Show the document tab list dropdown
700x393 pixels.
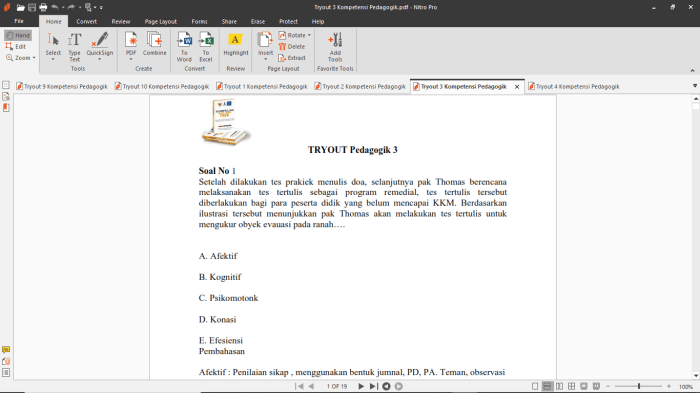point(695,86)
